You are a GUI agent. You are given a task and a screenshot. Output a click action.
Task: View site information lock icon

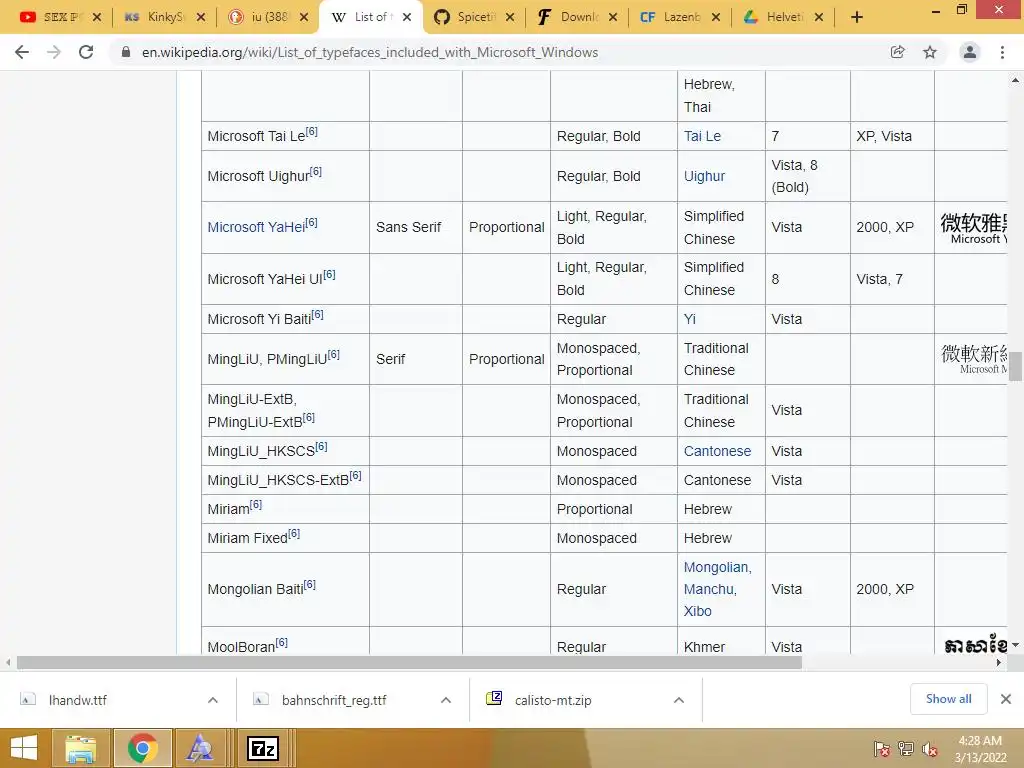tap(125, 52)
